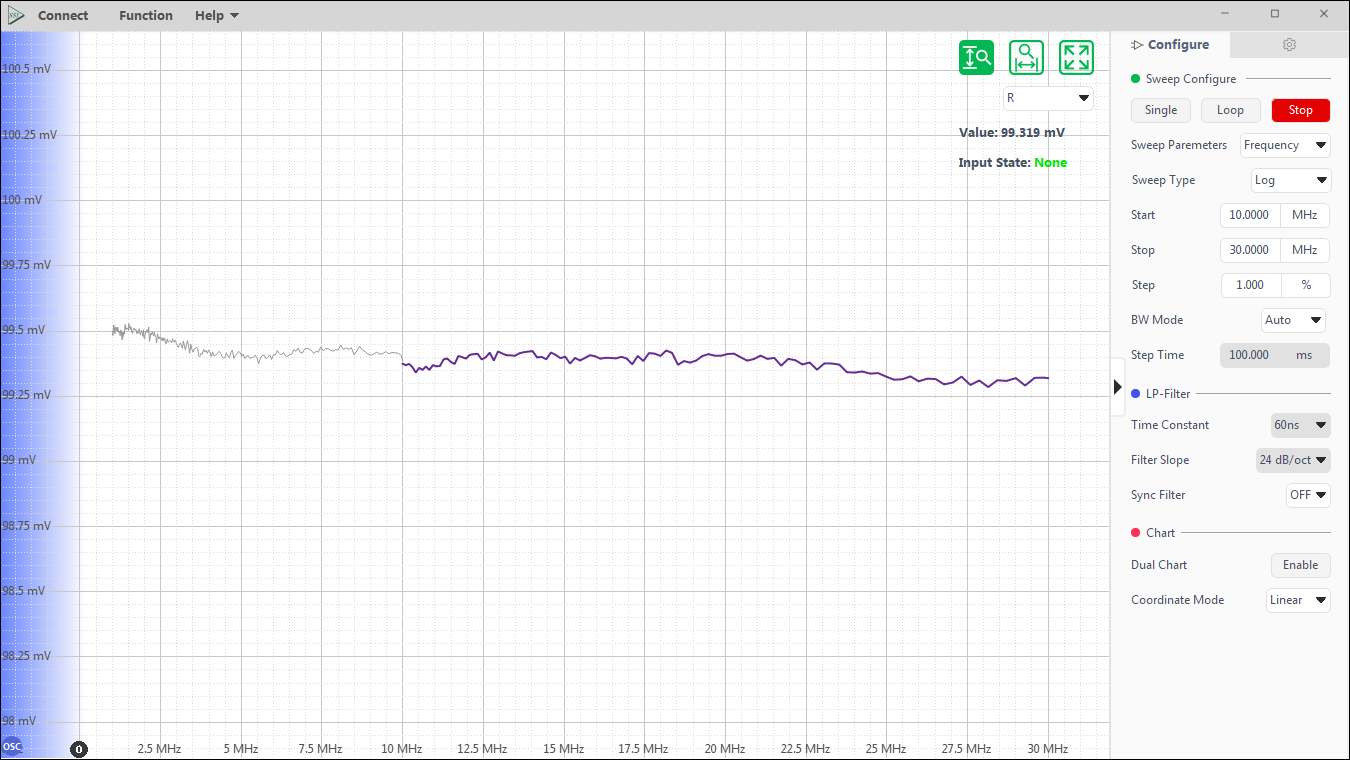Click the black zero marker on axis
This screenshot has height=760, width=1350.
click(79, 749)
